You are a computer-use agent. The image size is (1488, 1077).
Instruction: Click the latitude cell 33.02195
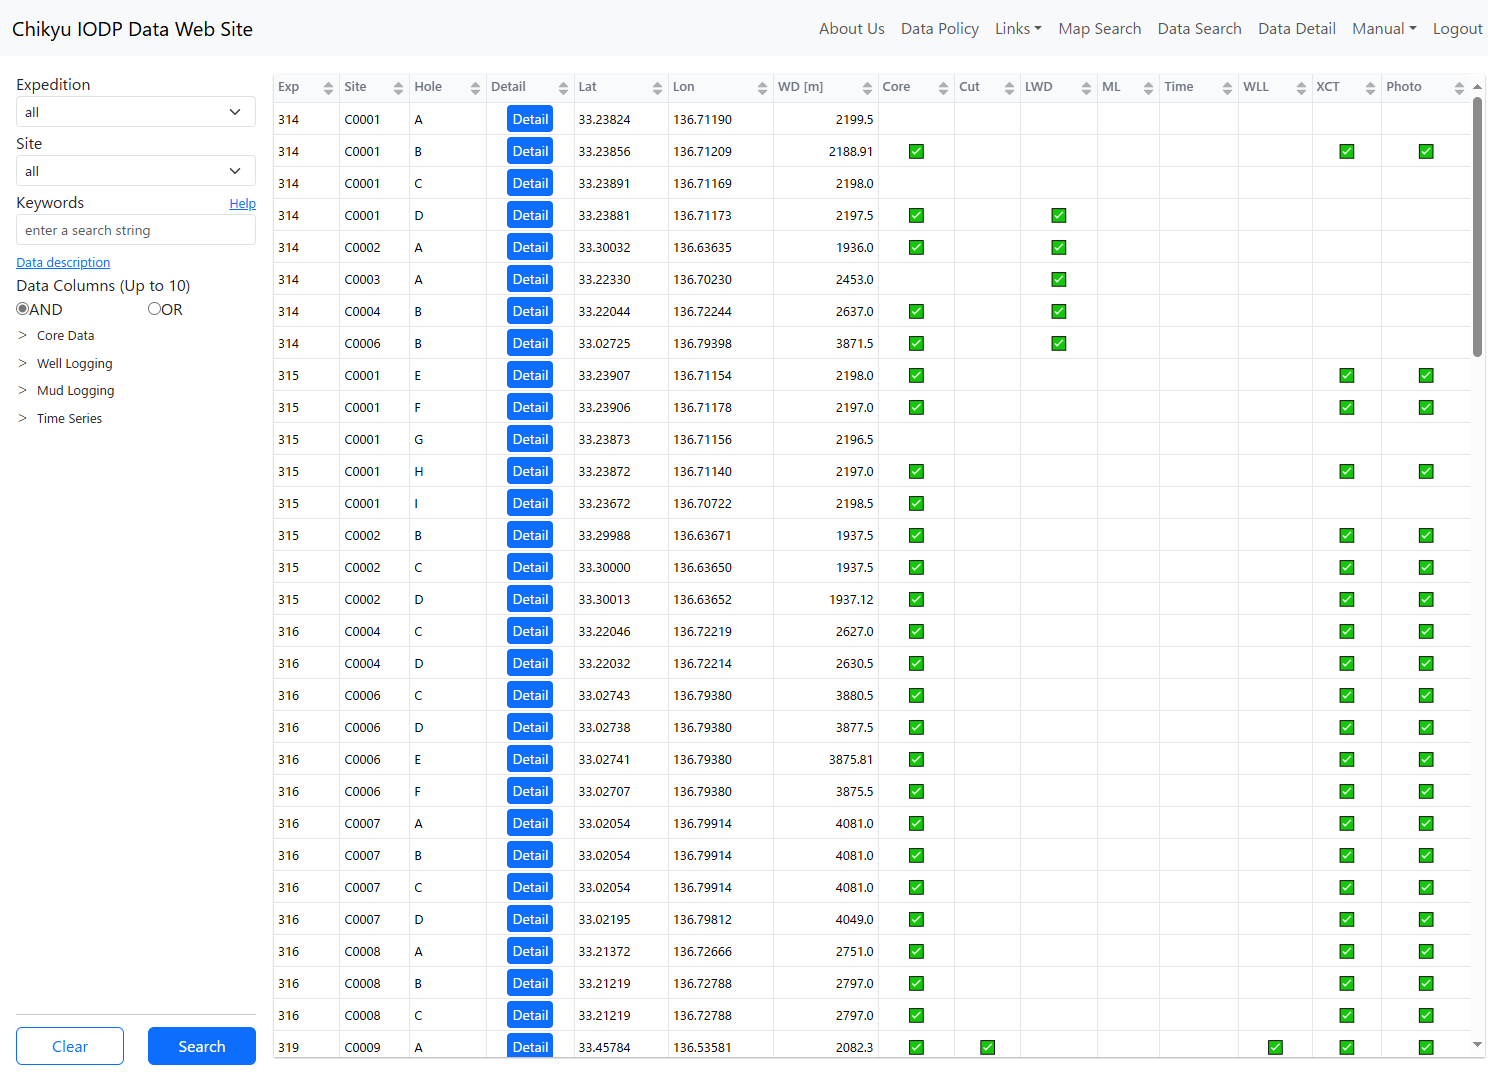point(604,919)
